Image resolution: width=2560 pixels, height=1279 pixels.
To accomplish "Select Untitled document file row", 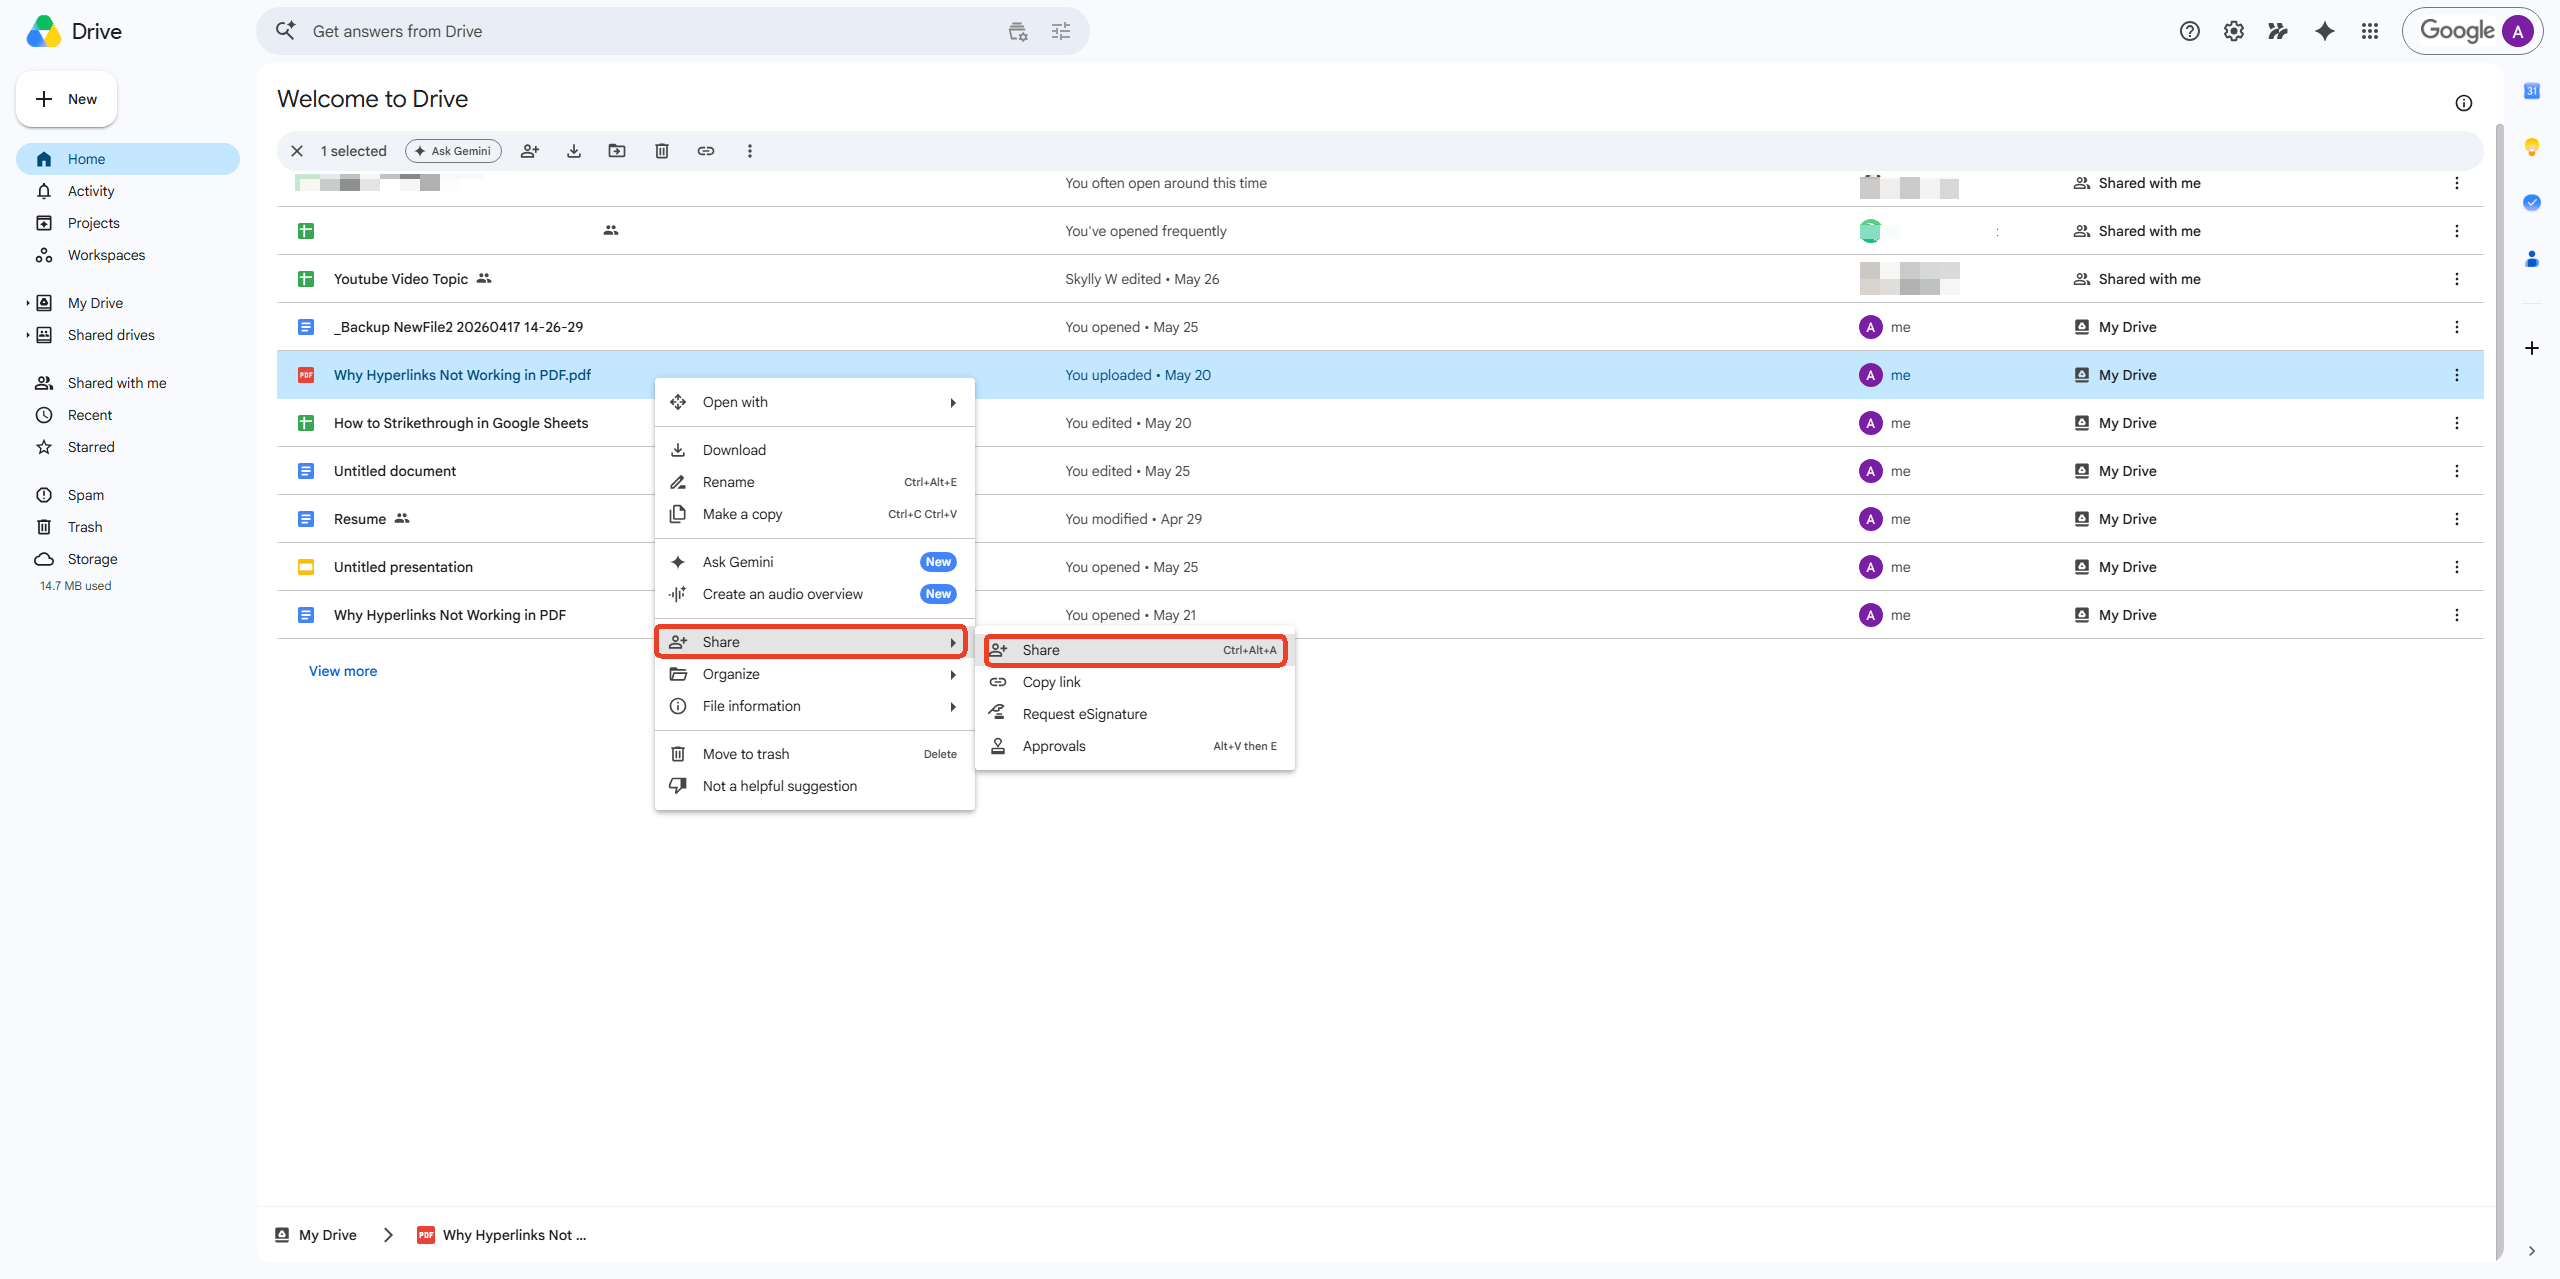I will 1380,471.
